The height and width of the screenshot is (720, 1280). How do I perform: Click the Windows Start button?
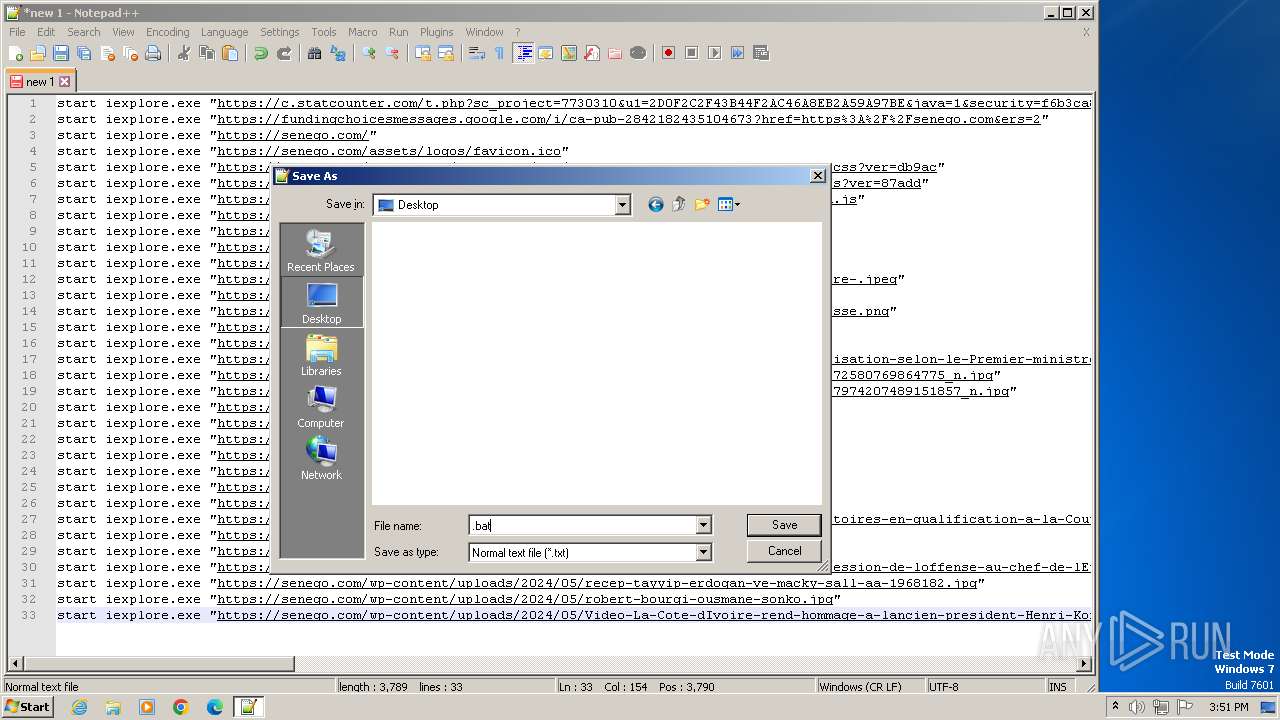28,707
